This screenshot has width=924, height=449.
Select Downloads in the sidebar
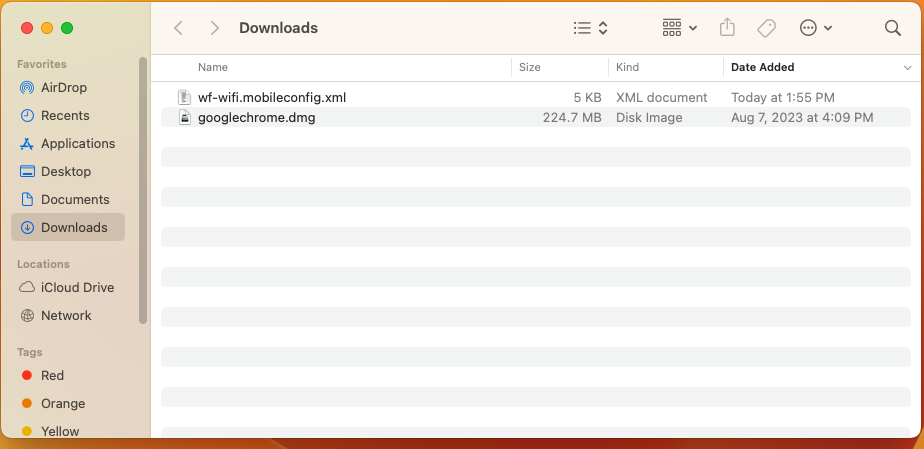[x=68, y=227]
